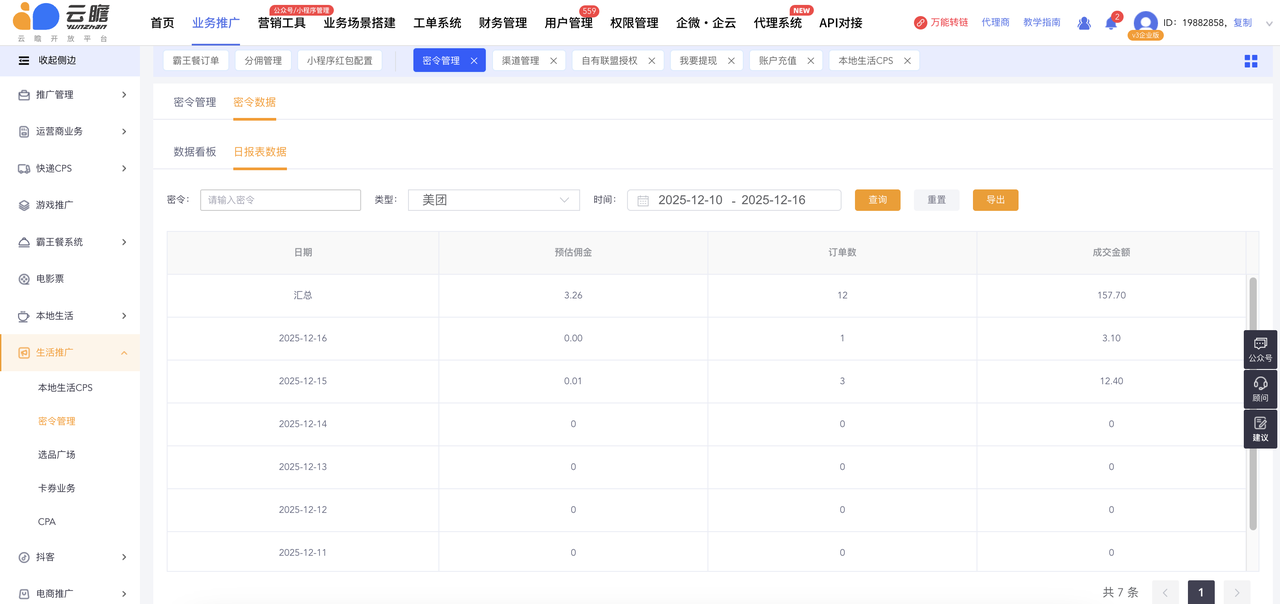Screen dimensions: 1280x604
Task: Click the 导出 export button
Action: click(x=995, y=200)
